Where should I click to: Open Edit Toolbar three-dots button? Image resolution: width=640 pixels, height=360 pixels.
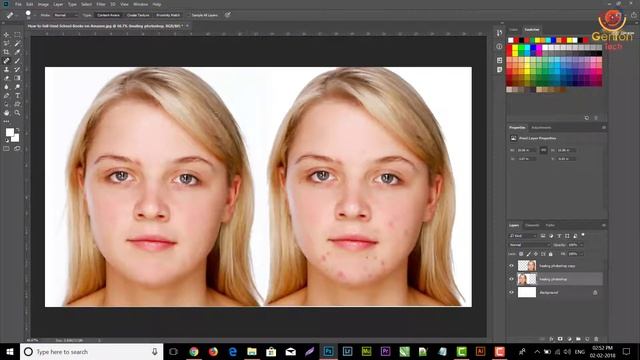point(6,121)
